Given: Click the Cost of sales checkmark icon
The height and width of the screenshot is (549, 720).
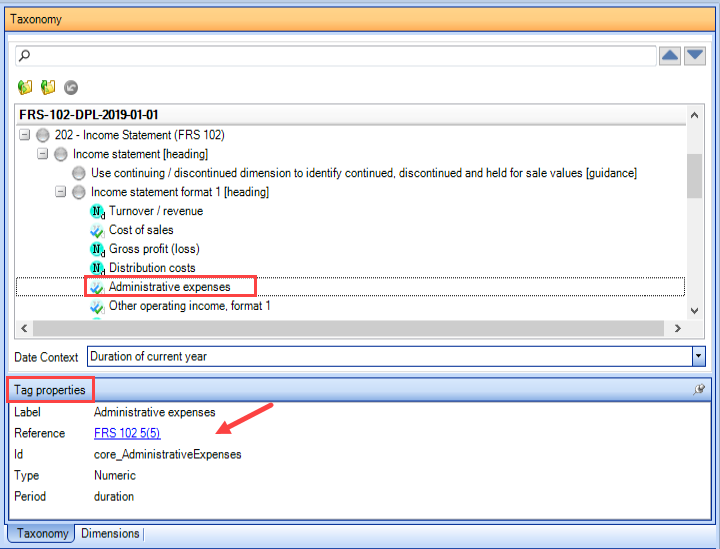Looking at the screenshot, I should [96, 230].
